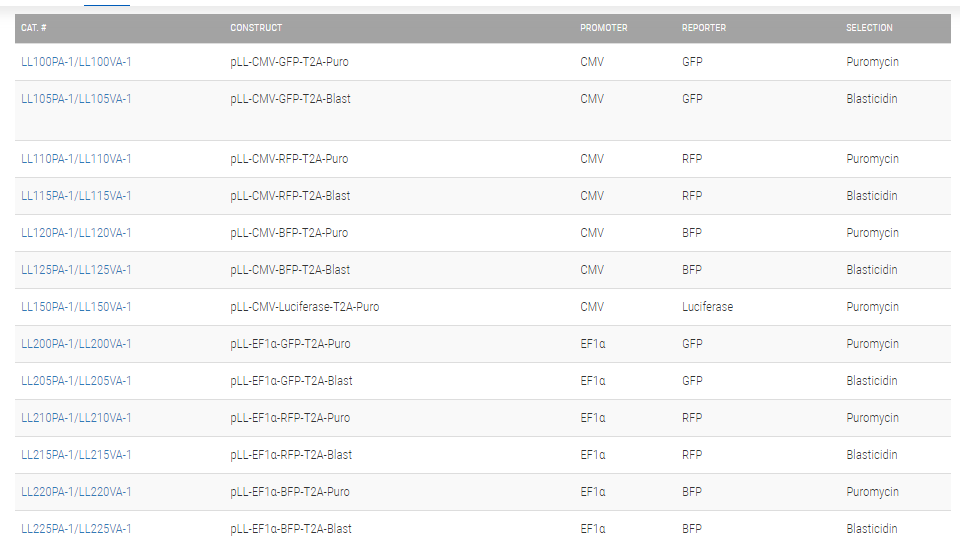
Task: Click the LL205PA-1 catalog link
Action: click(x=47, y=381)
